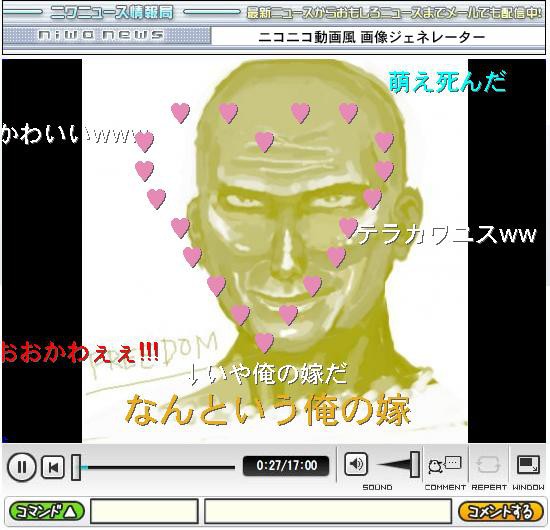
Task: Click the テラカワユスww comment
Action: click(446, 234)
